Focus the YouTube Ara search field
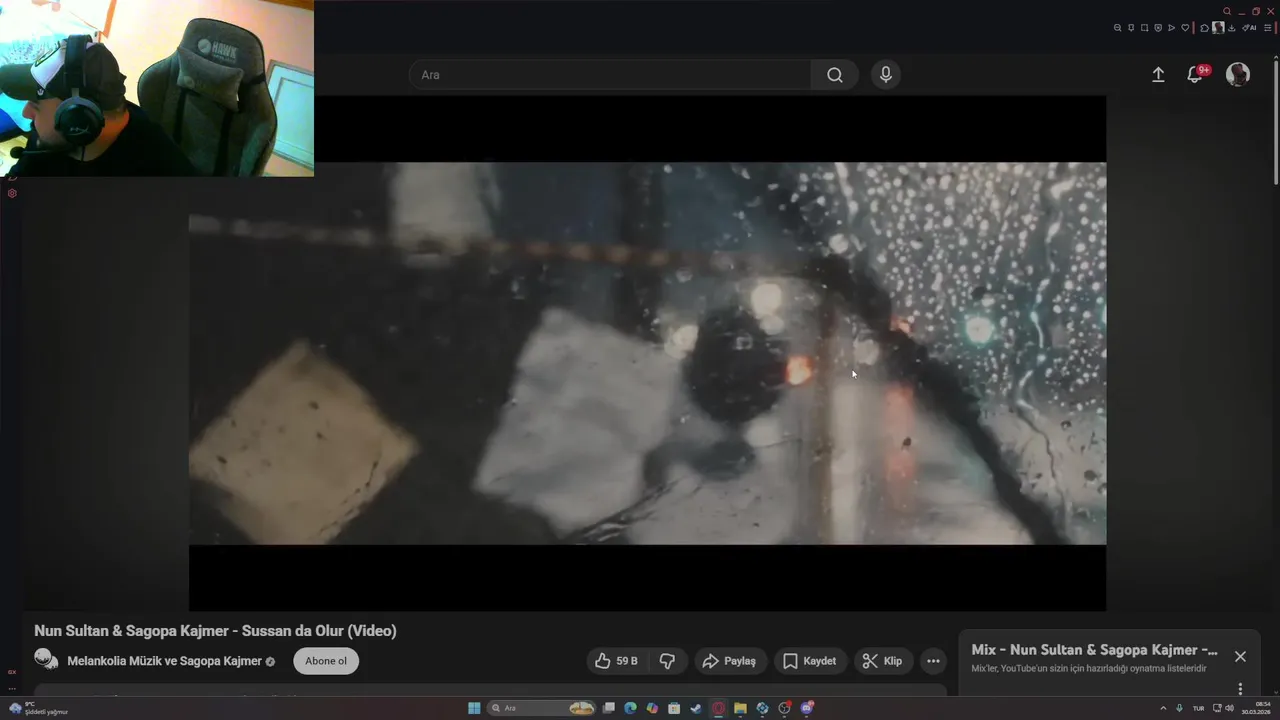The image size is (1280, 720). point(610,75)
